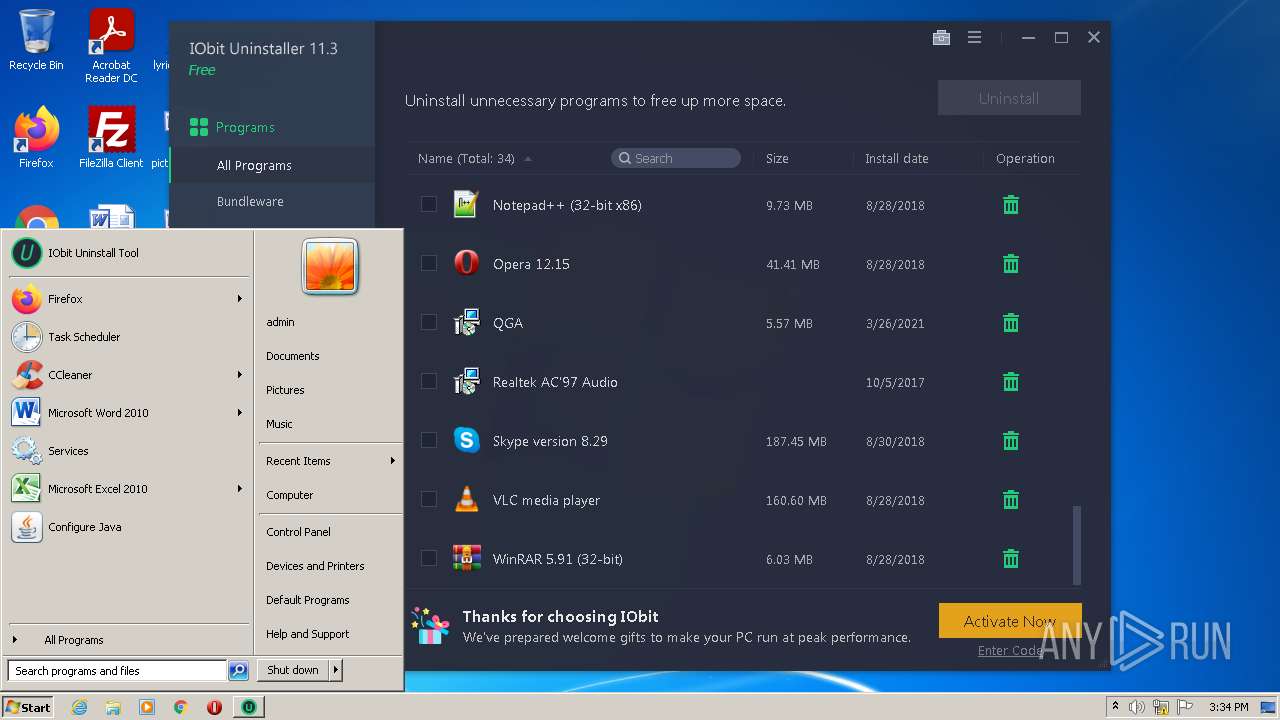Open Internet Explorer from taskbar

pyautogui.click(x=80, y=707)
